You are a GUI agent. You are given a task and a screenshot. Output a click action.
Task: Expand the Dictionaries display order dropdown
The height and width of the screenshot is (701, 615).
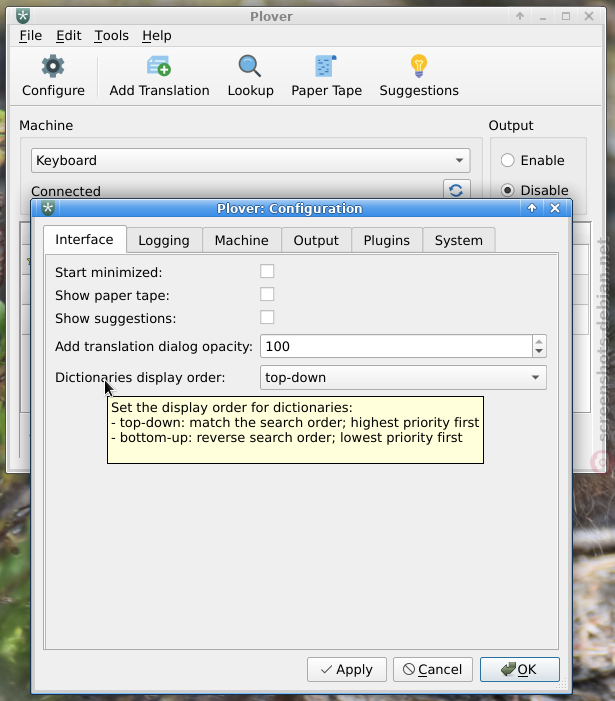[403, 377]
